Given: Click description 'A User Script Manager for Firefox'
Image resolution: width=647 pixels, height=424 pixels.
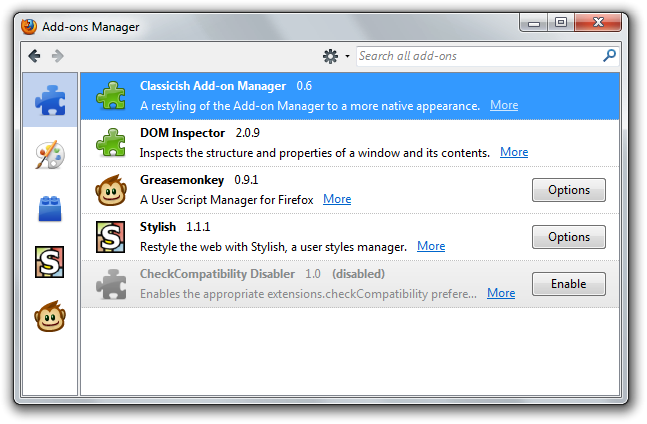Looking at the screenshot, I should click(227, 200).
